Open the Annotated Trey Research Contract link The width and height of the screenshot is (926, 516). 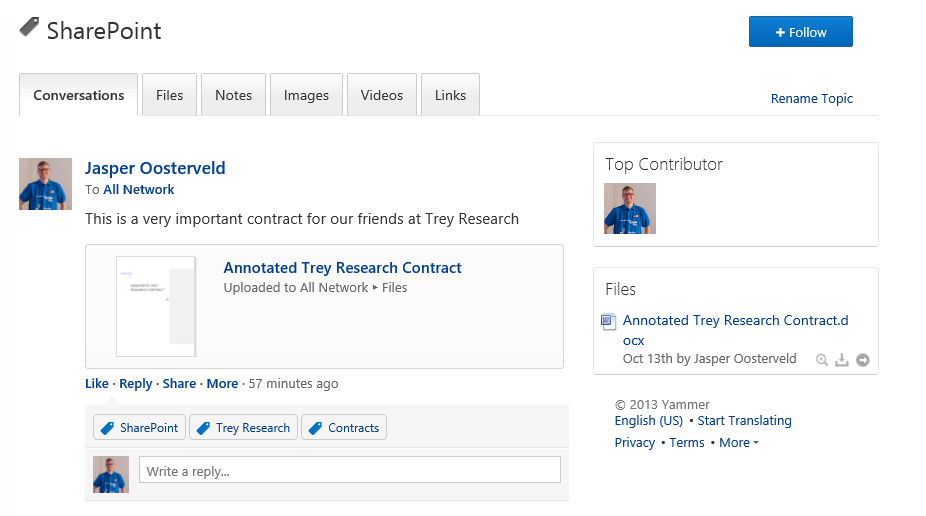pyautogui.click(x=342, y=268)
